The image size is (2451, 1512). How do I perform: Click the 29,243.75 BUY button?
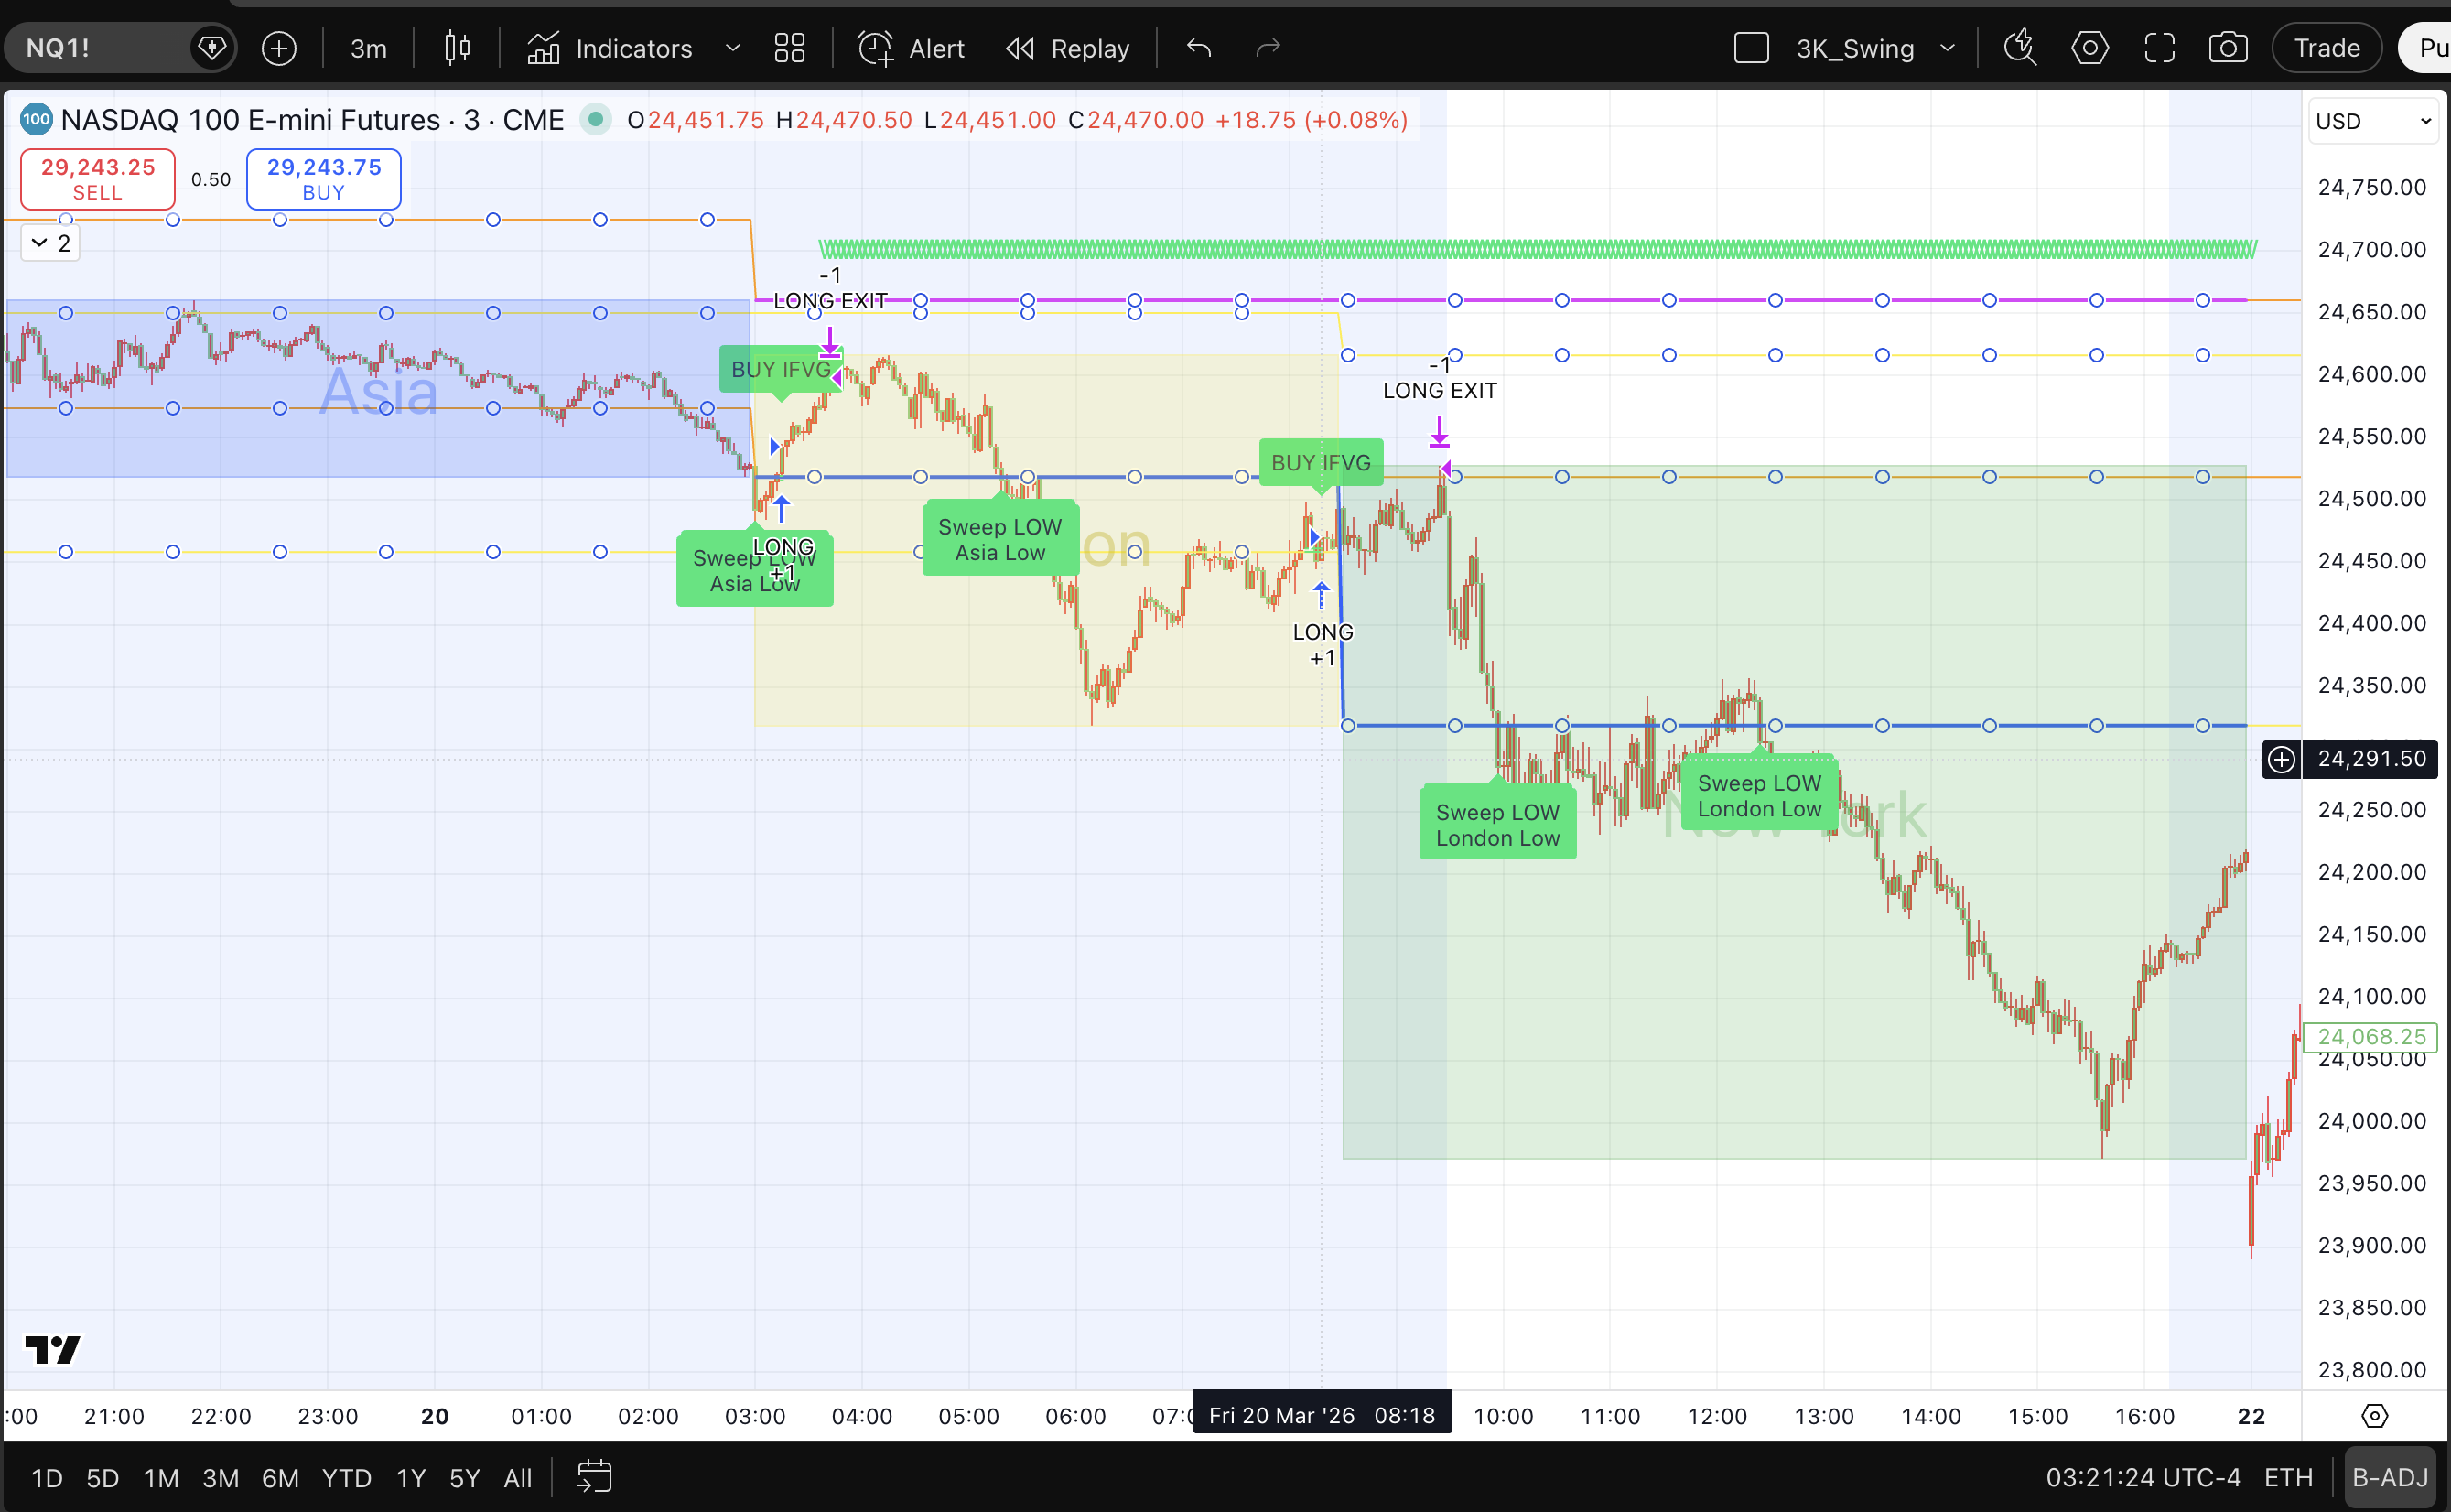pos(324,179)
